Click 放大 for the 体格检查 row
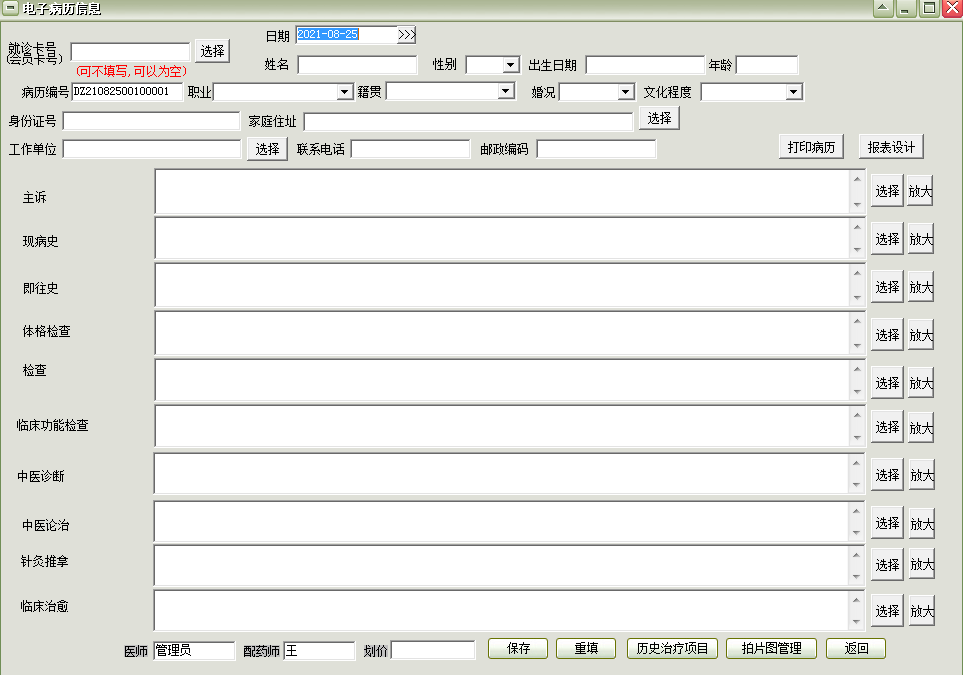The height and width of the screenshot is (675, 963). pyautogui.click(x=921, y=335)
